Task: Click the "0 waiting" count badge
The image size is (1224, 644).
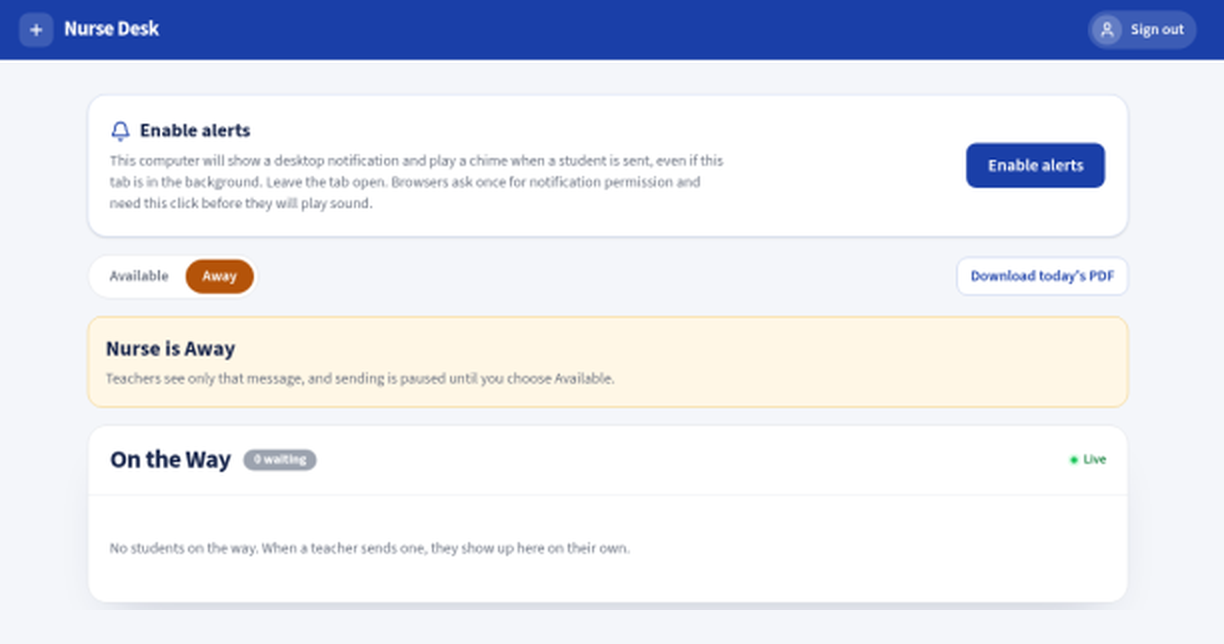Action: 280,460
